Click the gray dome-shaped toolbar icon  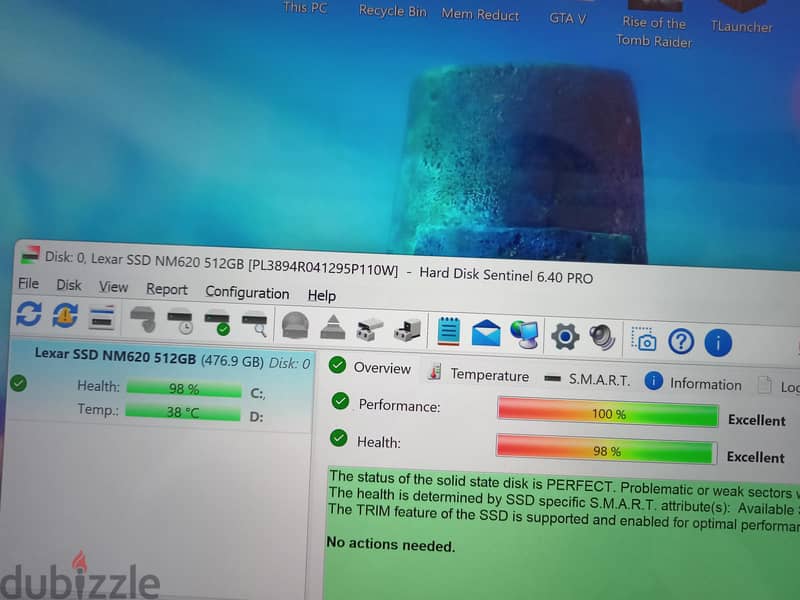(295, 326)
